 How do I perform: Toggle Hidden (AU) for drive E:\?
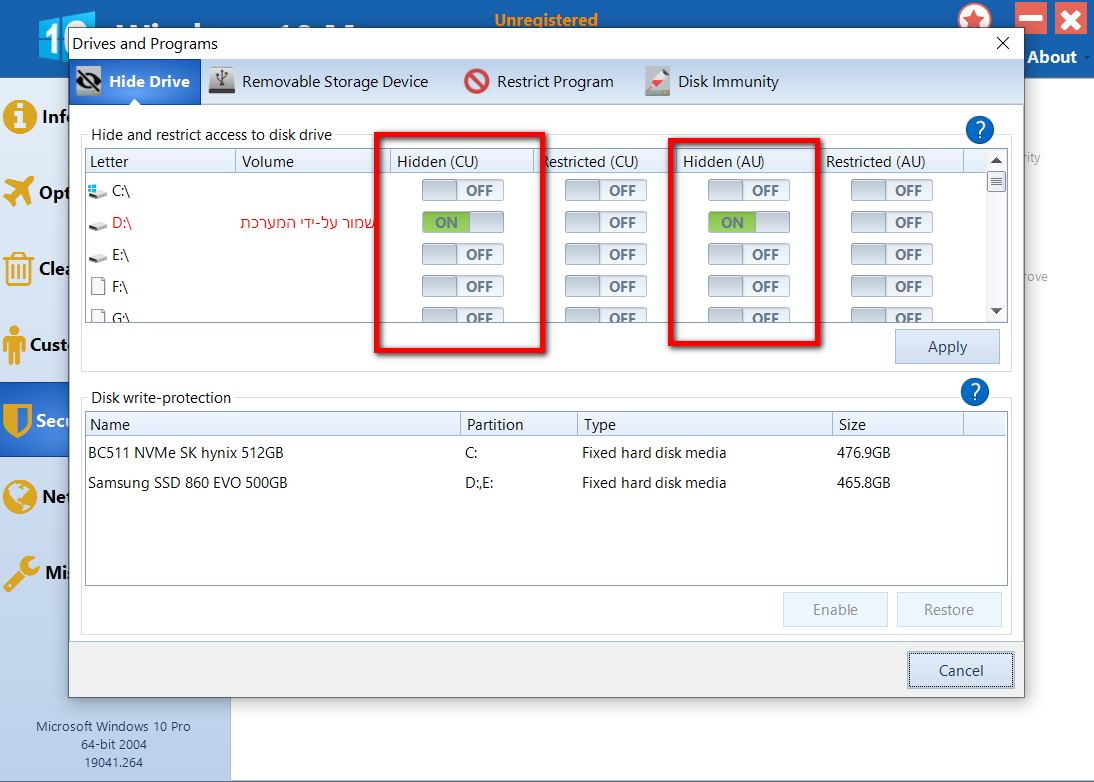click(x=749, y=255)
